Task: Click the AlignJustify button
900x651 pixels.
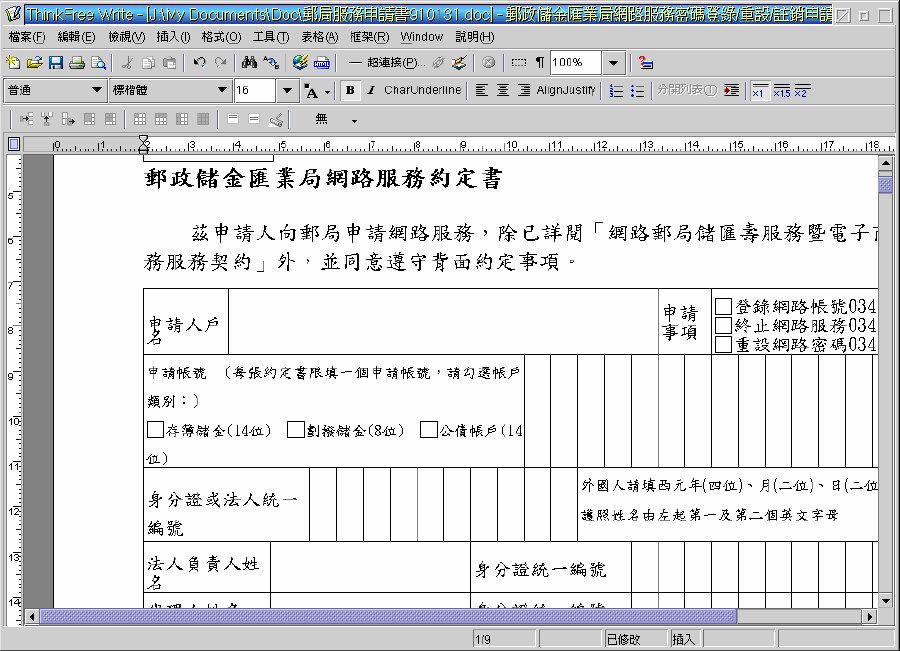Action: coord(566,90)
